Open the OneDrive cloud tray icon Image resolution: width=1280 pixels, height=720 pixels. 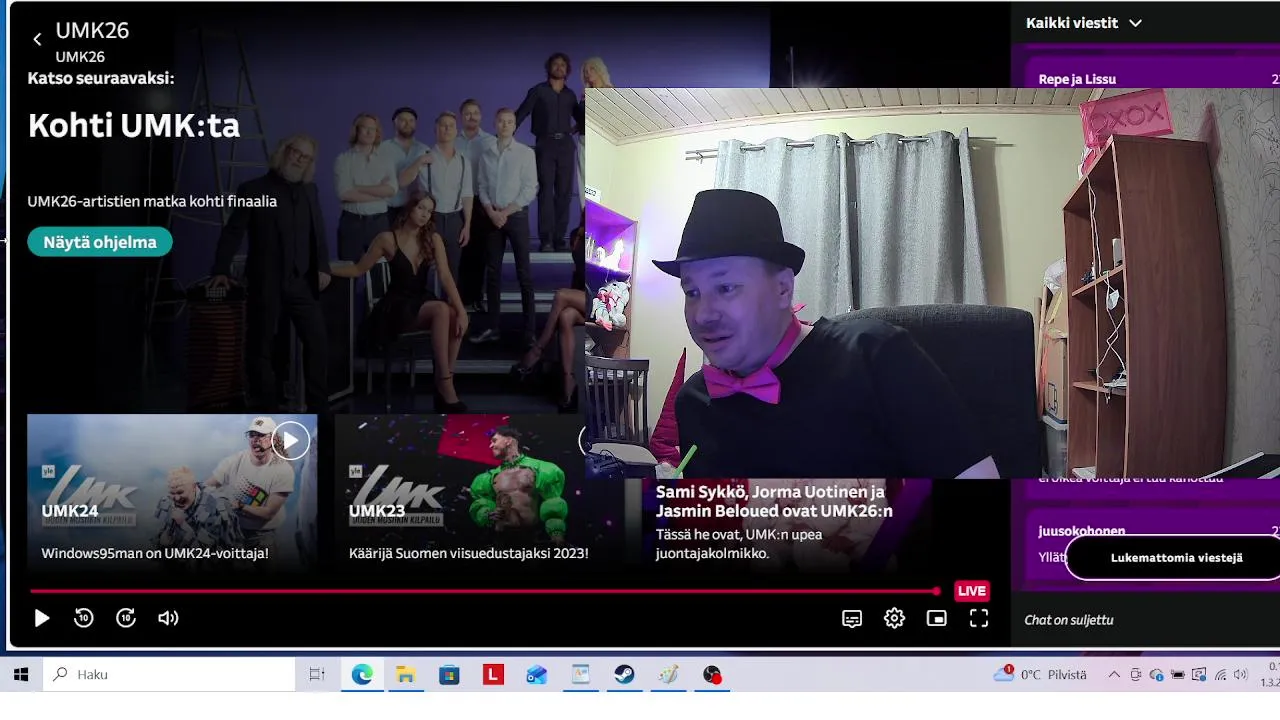1157,675
